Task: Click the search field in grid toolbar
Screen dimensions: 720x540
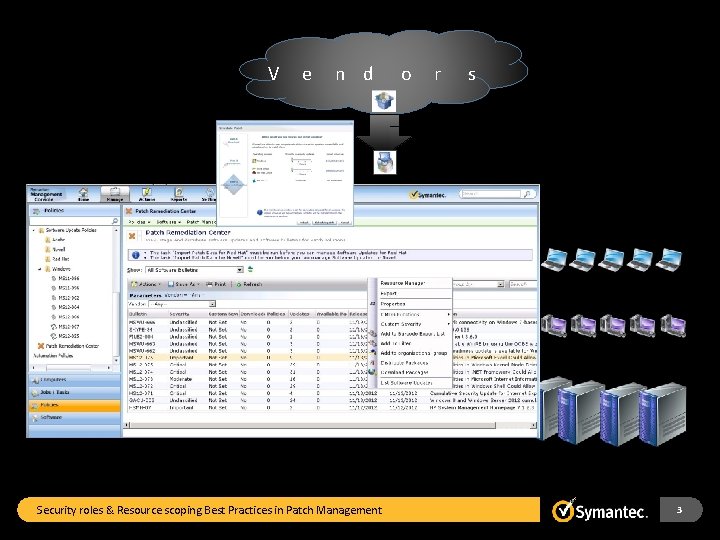Action: (x=523, y=284)
